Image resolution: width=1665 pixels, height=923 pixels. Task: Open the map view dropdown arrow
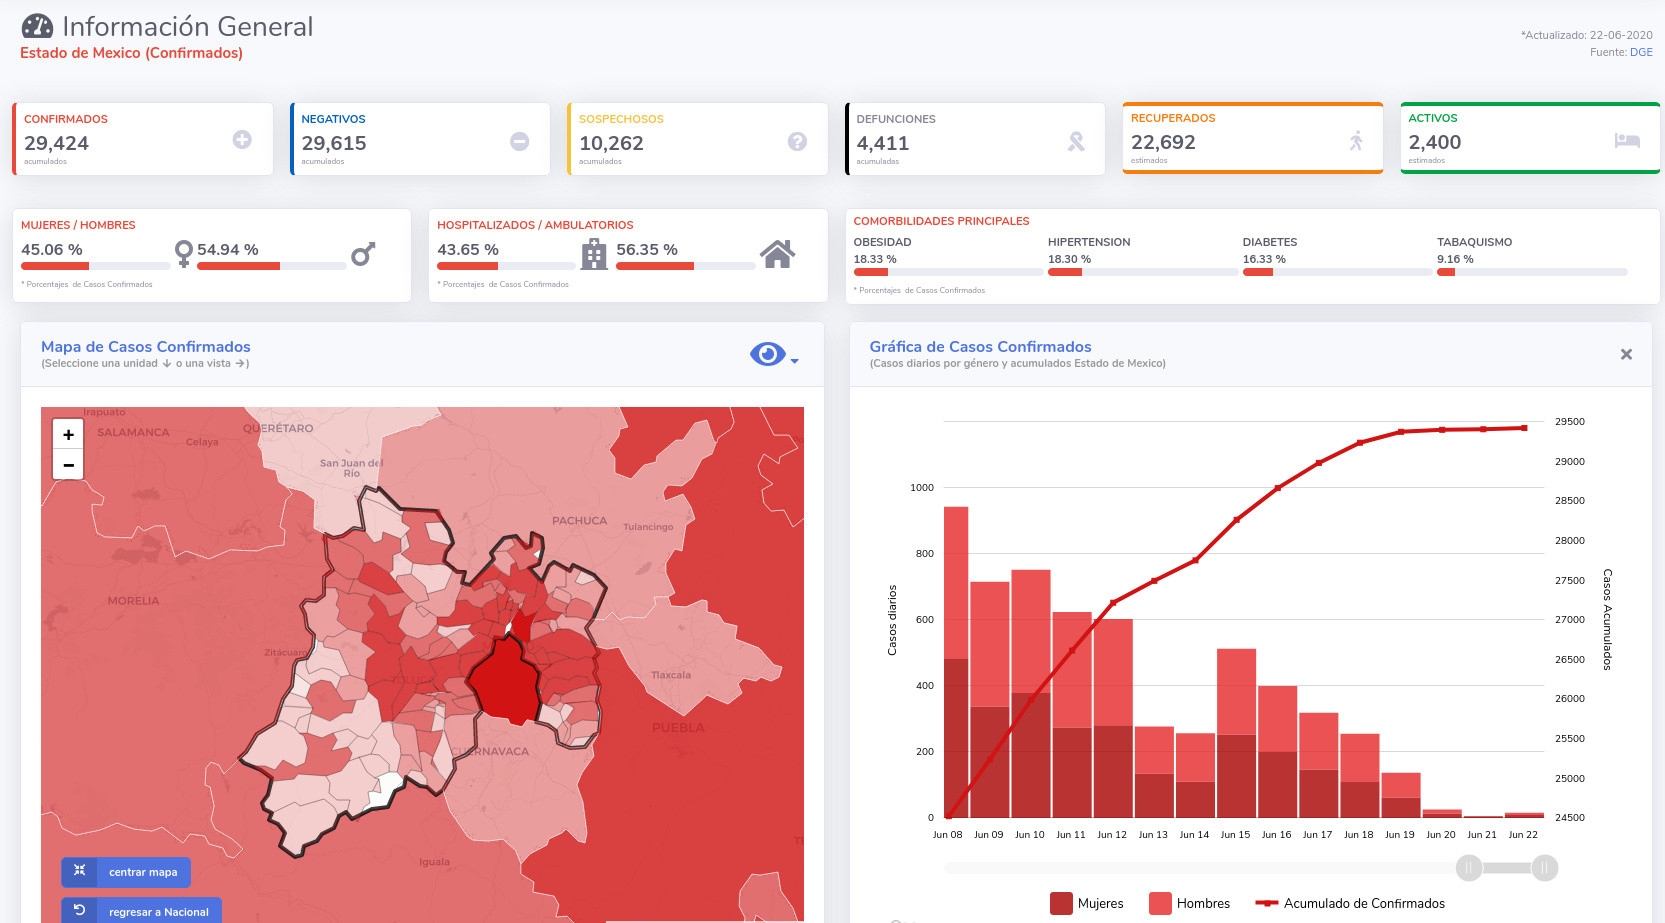(795, 361)
